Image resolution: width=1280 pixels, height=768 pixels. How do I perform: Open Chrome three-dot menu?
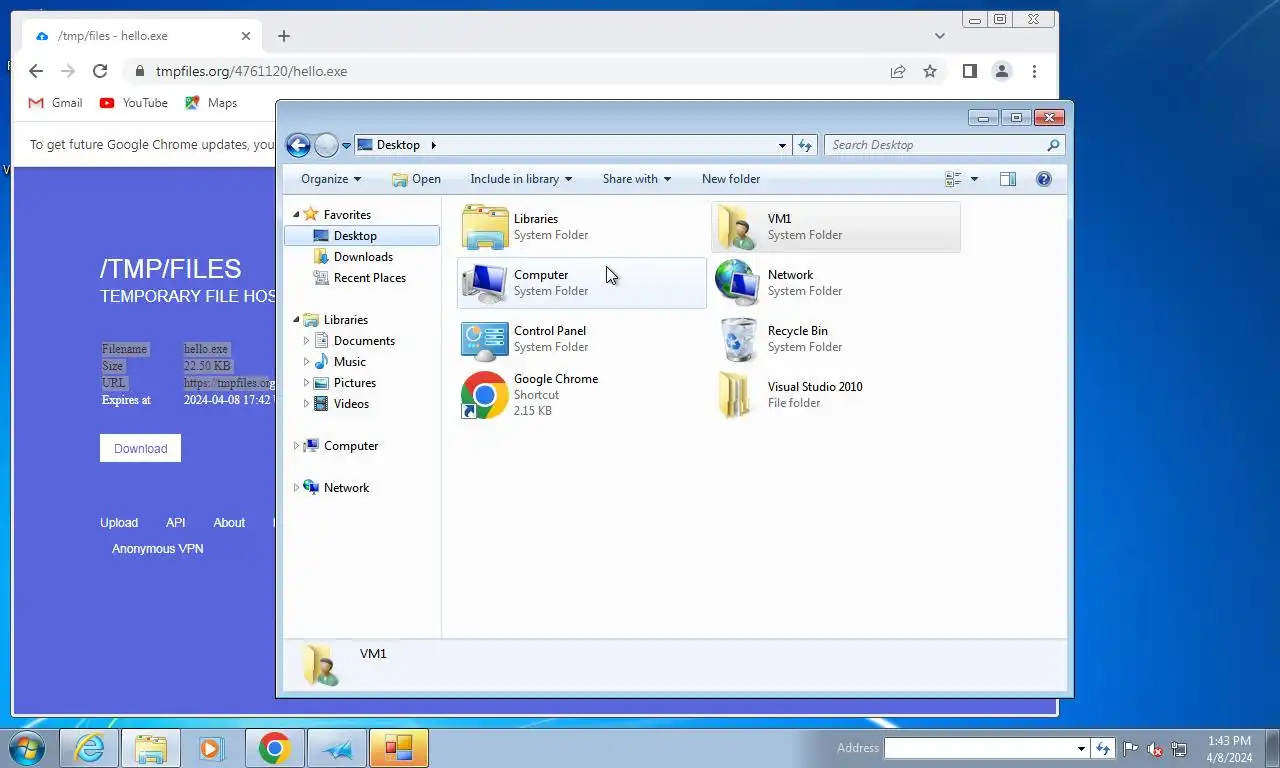tap(1034, 71)
